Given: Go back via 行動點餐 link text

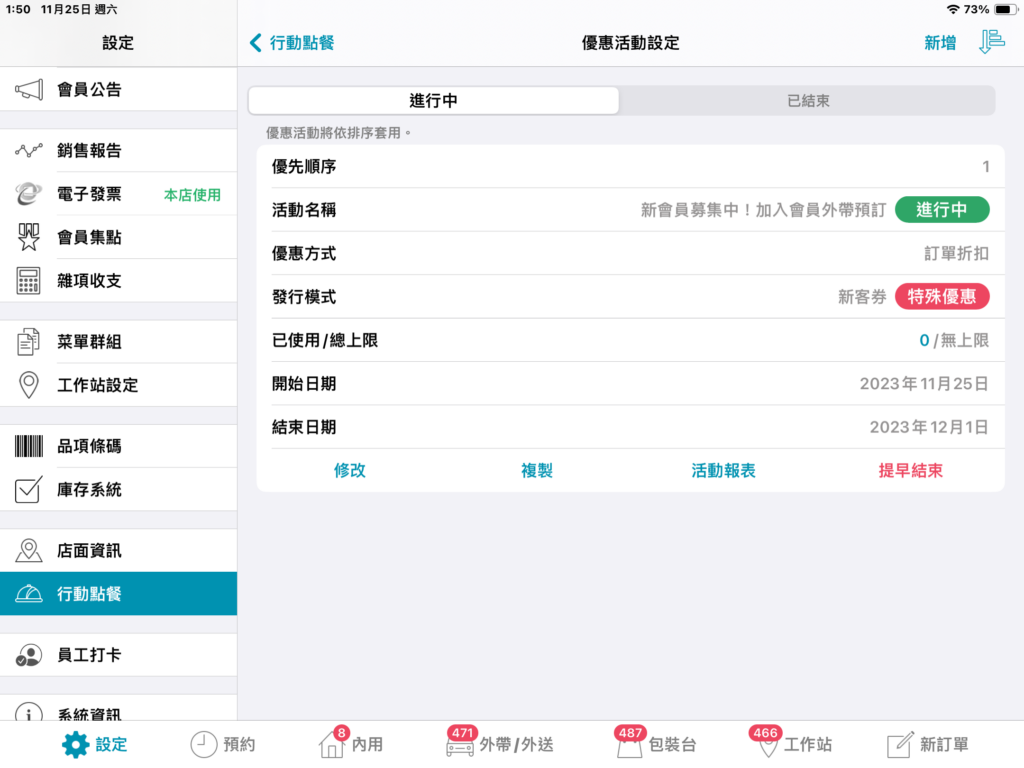Looking at the screenshot, I should pyautogui.click(x=302, y=43).
